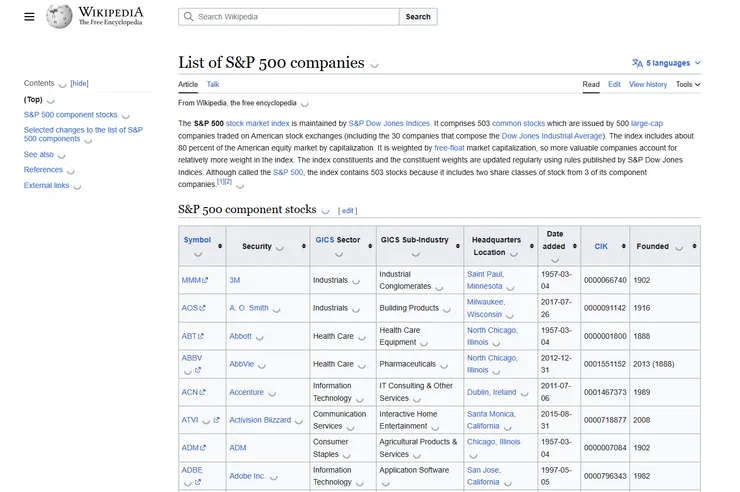Sort table by Founded column arrows
The image size is (740, 492).
(694, 246)
